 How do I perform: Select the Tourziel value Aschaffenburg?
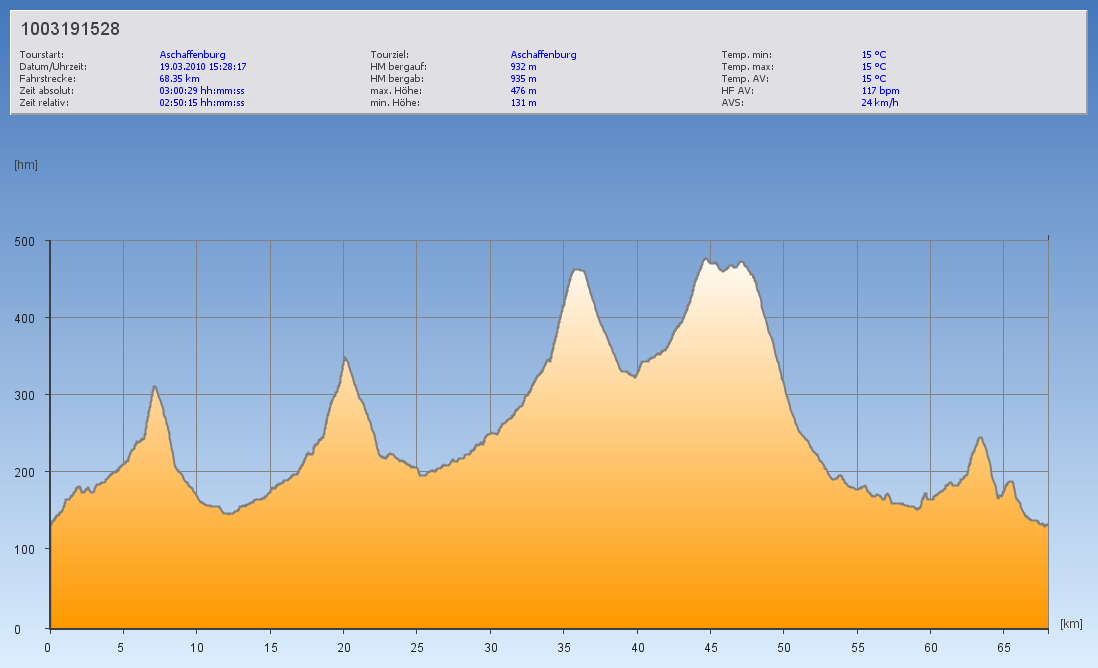pos(543,55)
